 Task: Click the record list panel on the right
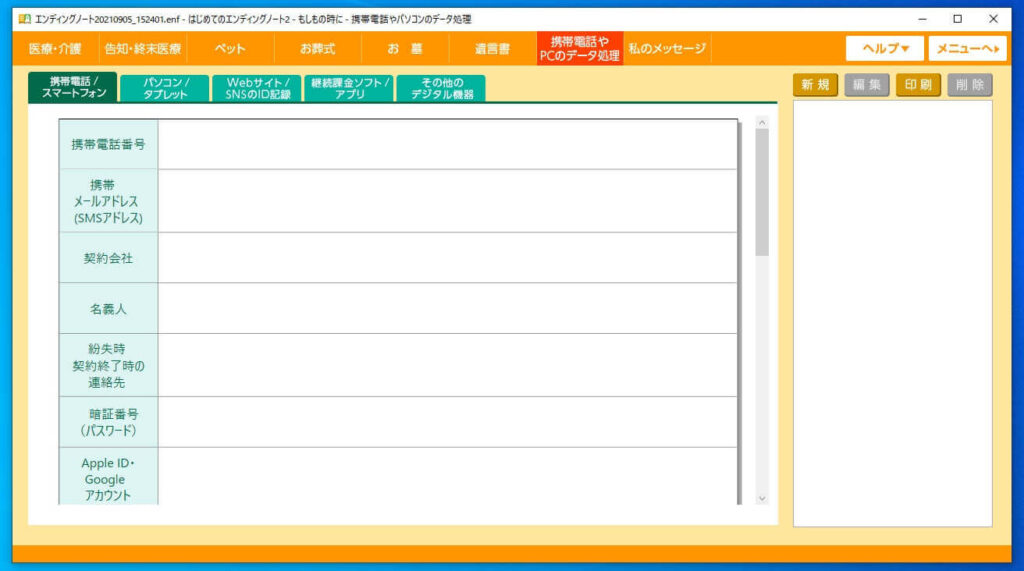893,314
